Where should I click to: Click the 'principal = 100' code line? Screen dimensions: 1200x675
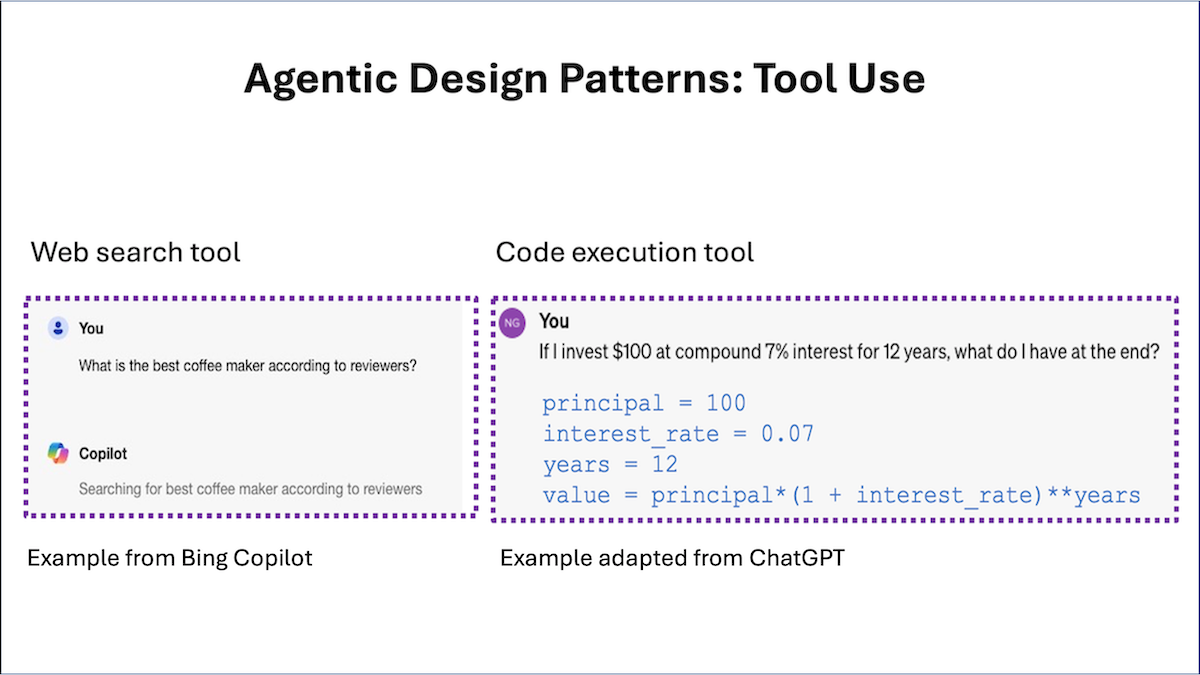pyautogui.click(x=644, y=404)
